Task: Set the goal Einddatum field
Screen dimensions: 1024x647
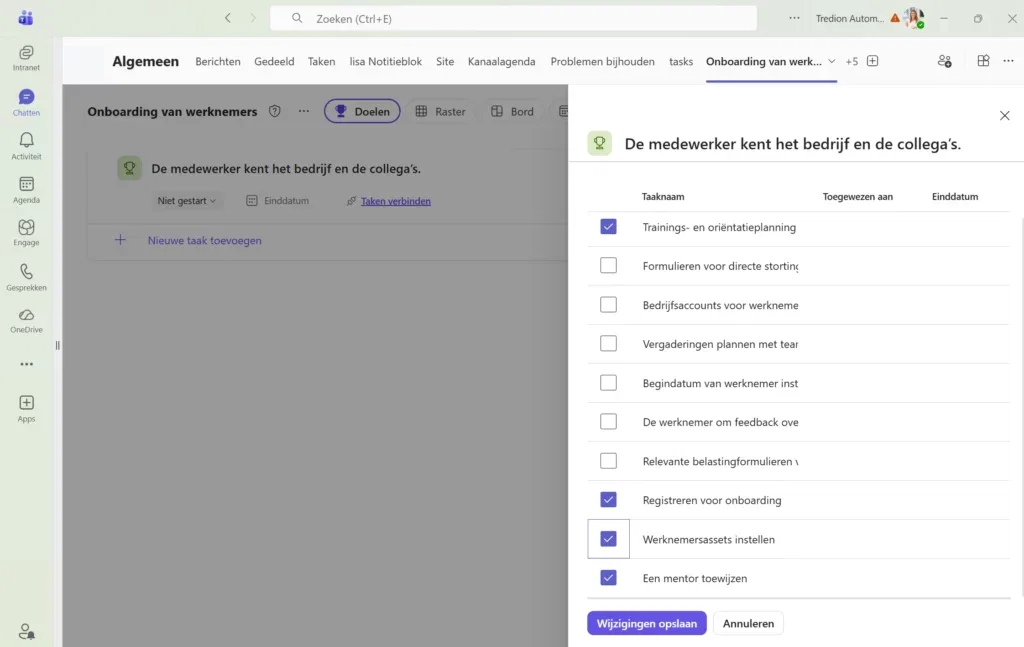Action: 278,200
